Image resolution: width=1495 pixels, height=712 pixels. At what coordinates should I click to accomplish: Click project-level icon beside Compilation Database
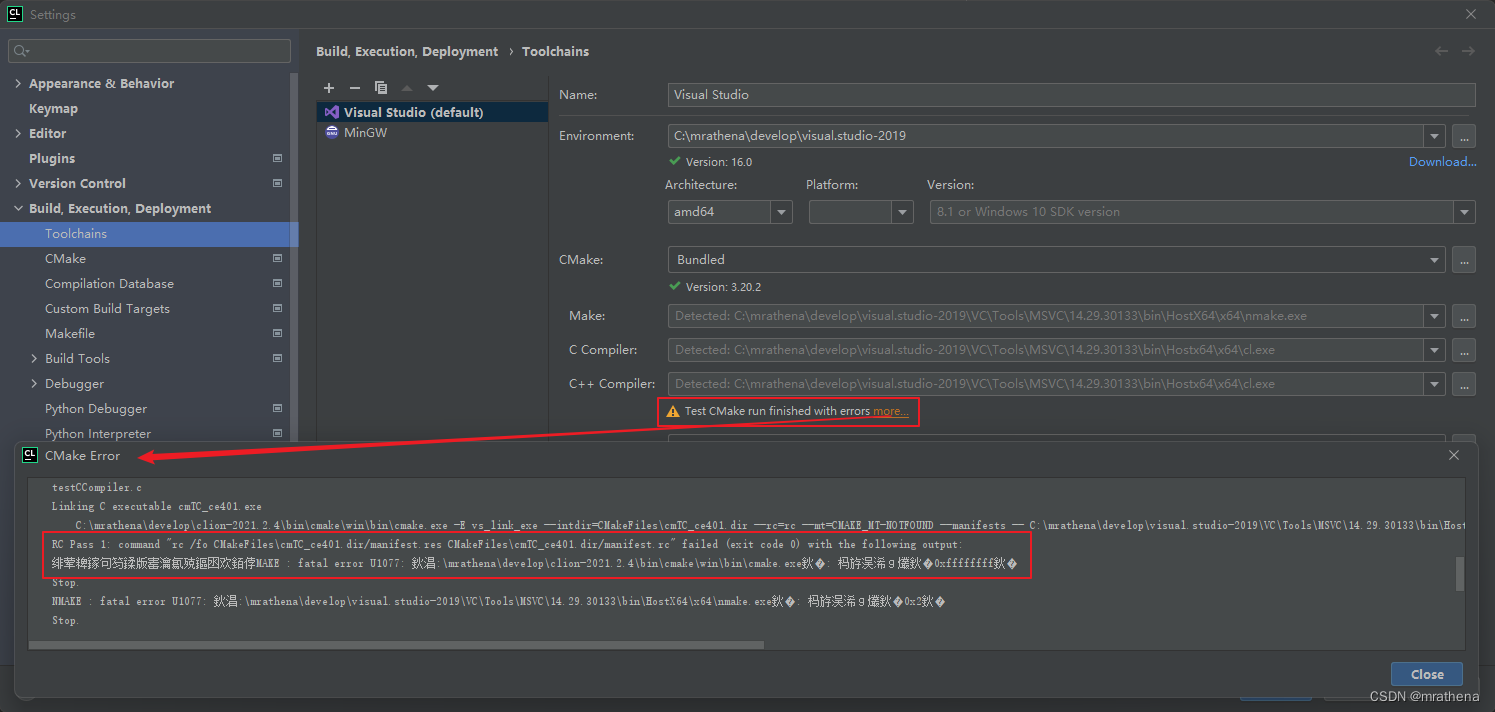[277, 283]
